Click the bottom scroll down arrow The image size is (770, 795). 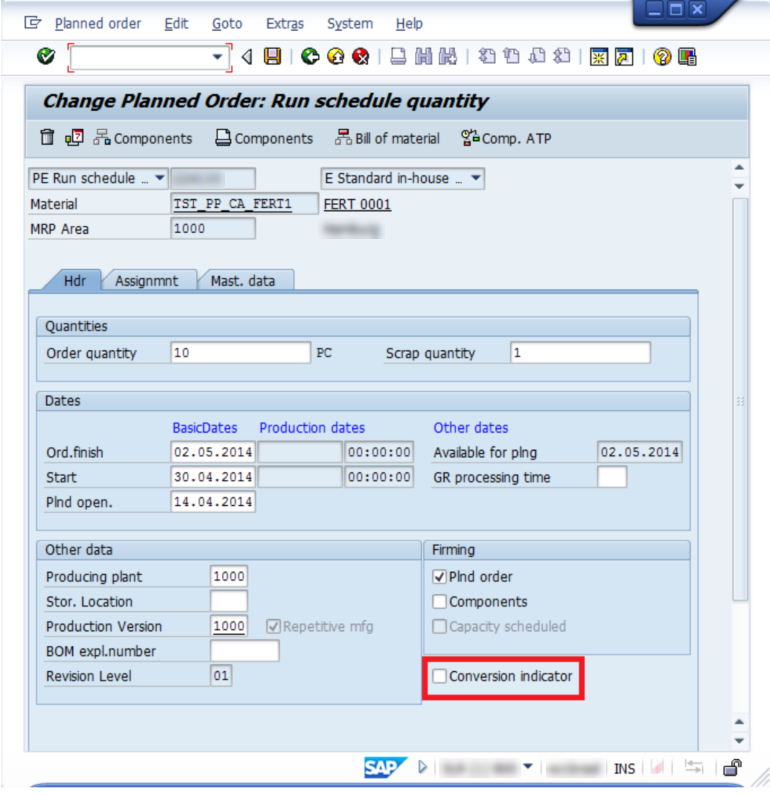click(x=740, y=741)
